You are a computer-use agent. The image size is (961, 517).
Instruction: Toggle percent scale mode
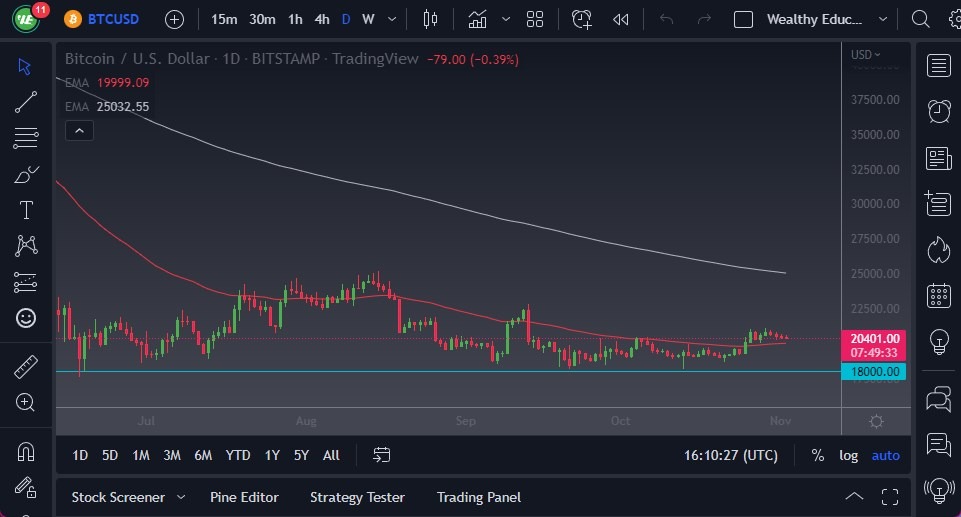pos(818,455)
